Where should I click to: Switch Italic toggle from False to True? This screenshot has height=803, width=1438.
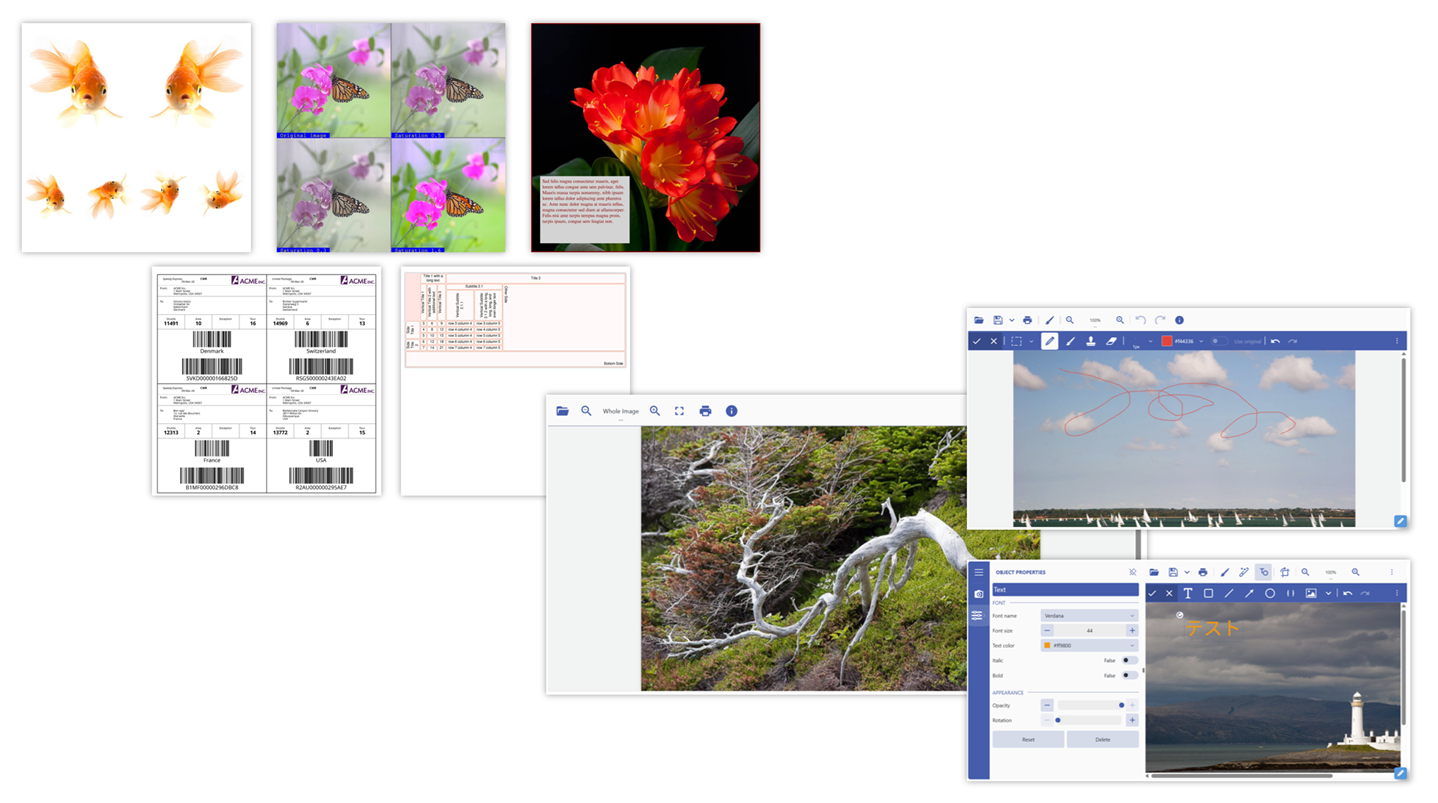coord(1129,661)
